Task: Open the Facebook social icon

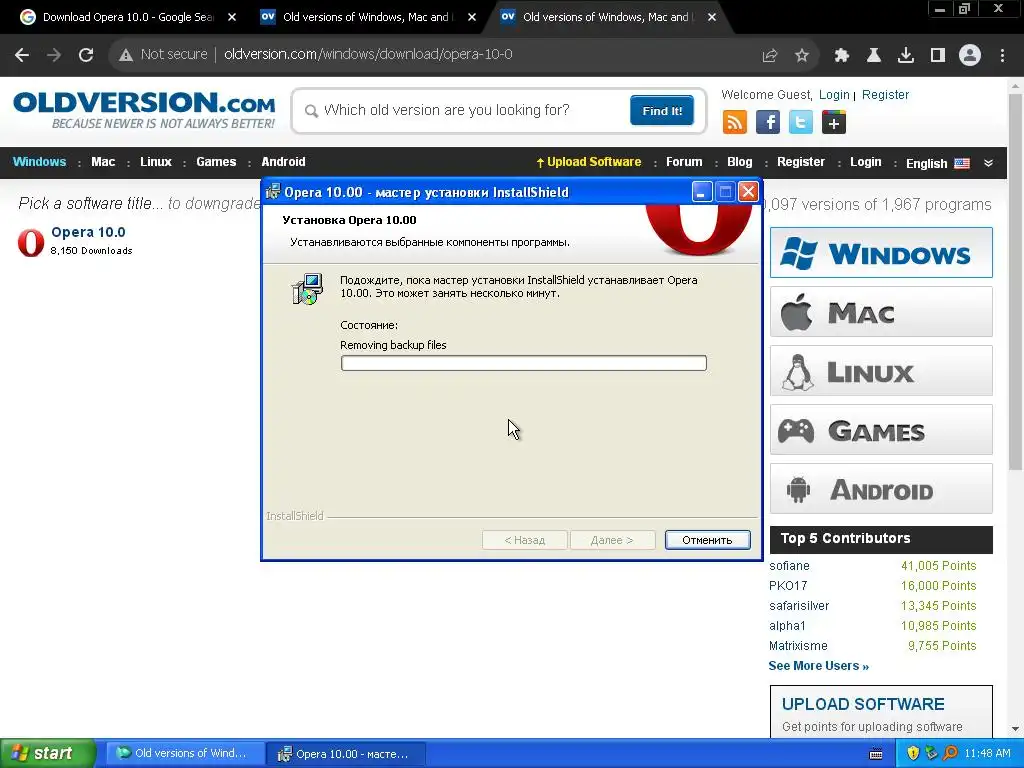Action: click(768, 122)
